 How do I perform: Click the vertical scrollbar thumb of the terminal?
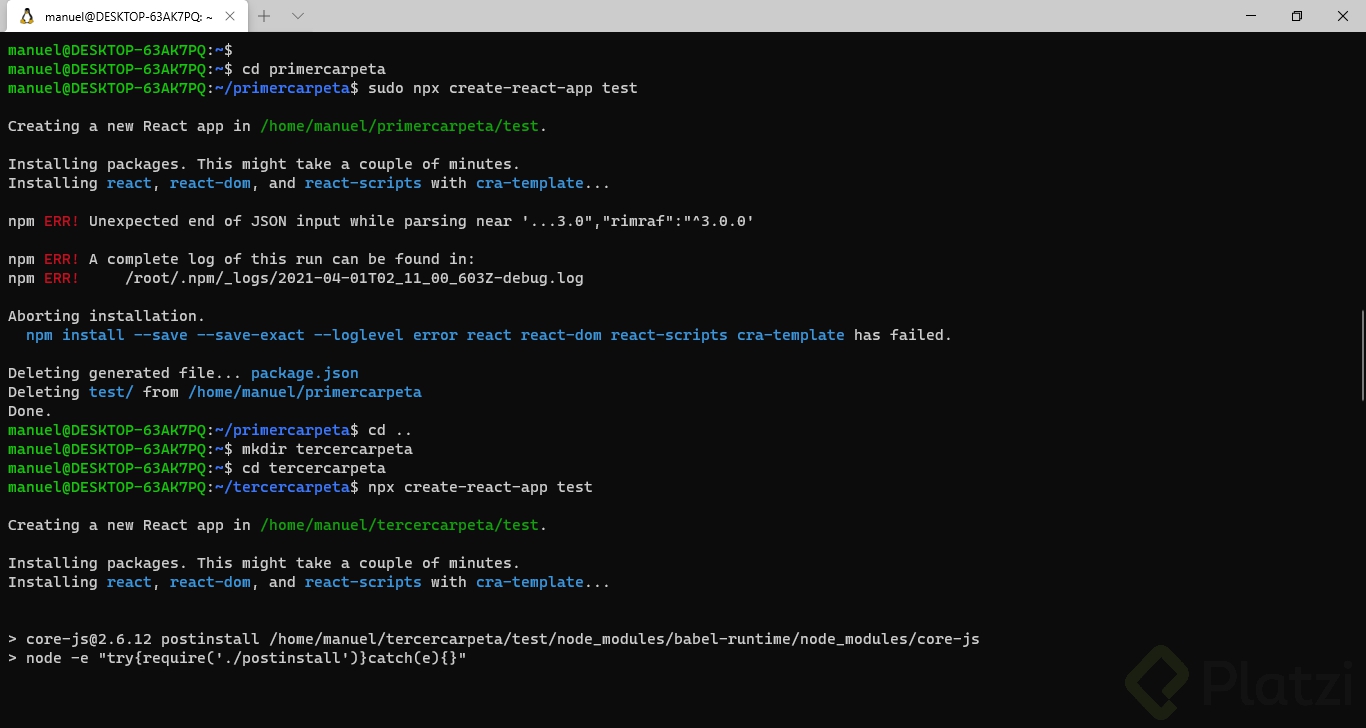pyautogui.click(x=1361, y=357)
